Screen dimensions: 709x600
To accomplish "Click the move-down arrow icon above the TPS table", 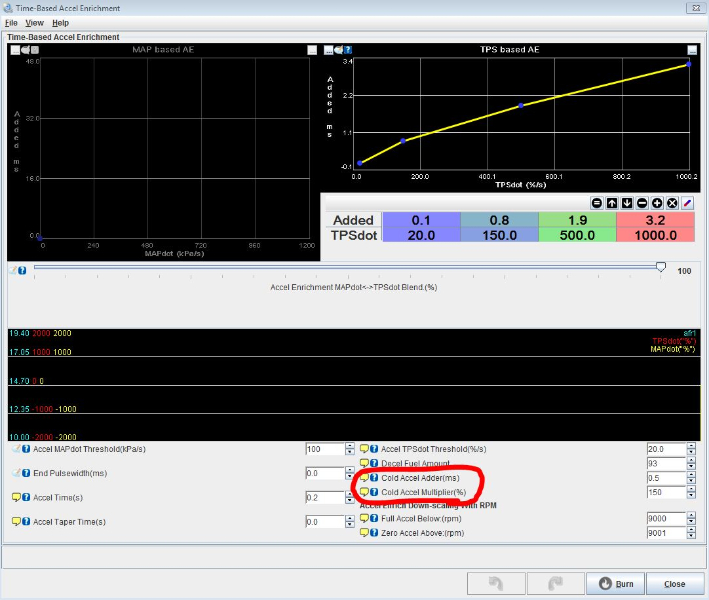I will pos(626,202).
